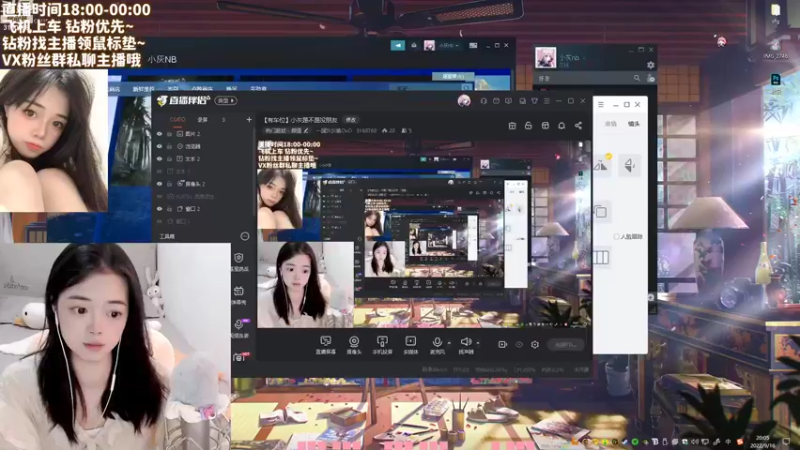Image resolution: width=800 pixels, height=450 pixels.
Task: Toggle visibility of 文本 2 source
Action: click(x=159, y=159)
